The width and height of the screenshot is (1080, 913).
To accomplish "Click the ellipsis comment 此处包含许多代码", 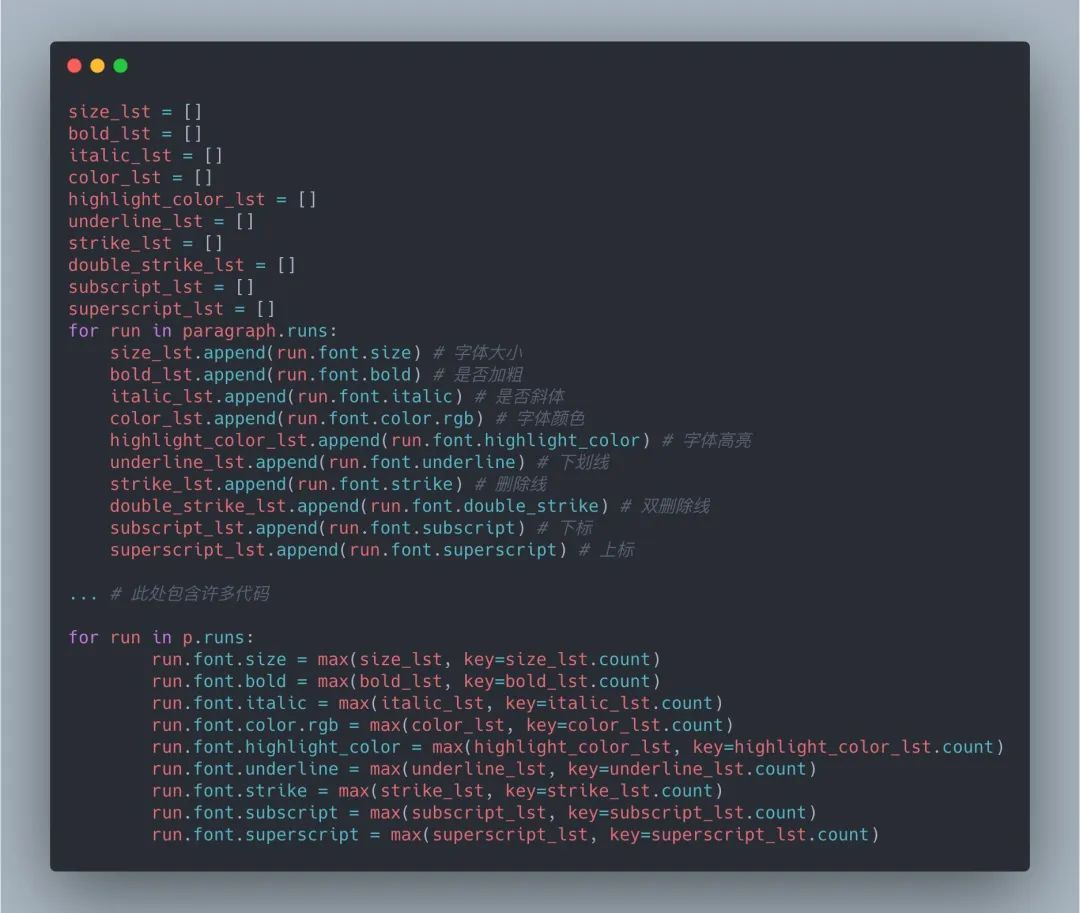I will point(169,594).
